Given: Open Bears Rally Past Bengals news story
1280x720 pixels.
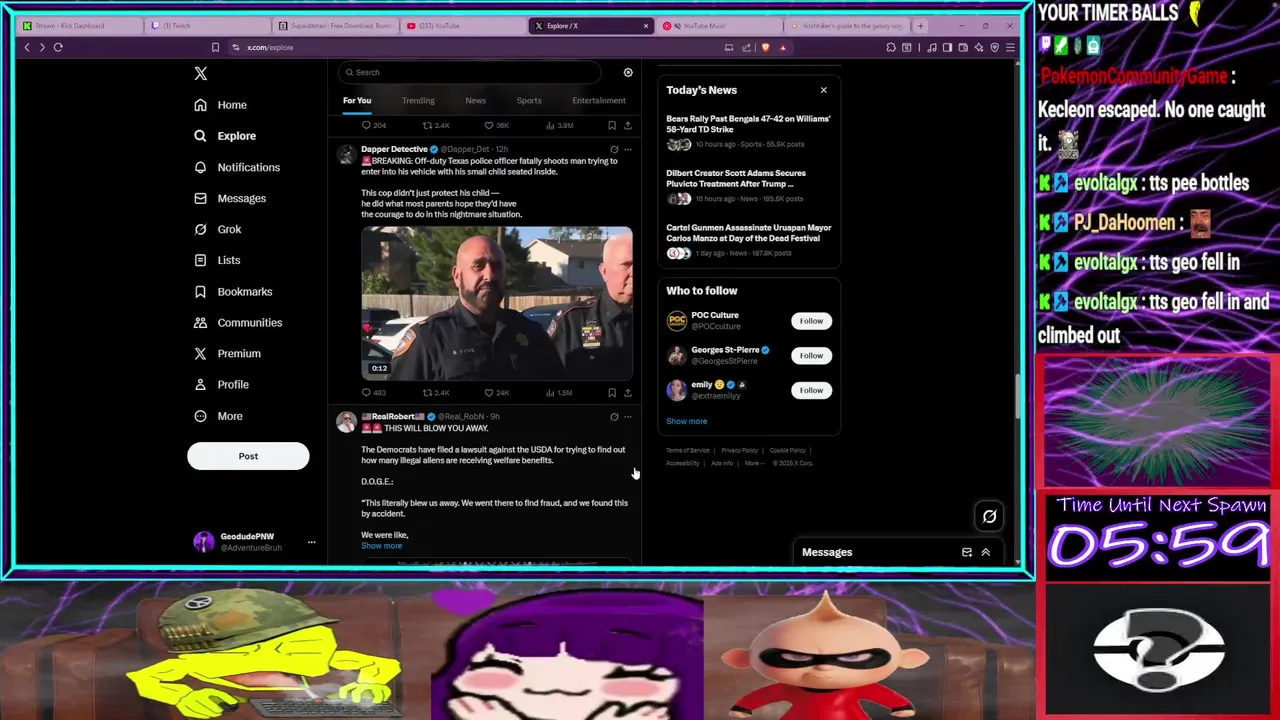Looking at the screenshot, I should pos(749,131).
